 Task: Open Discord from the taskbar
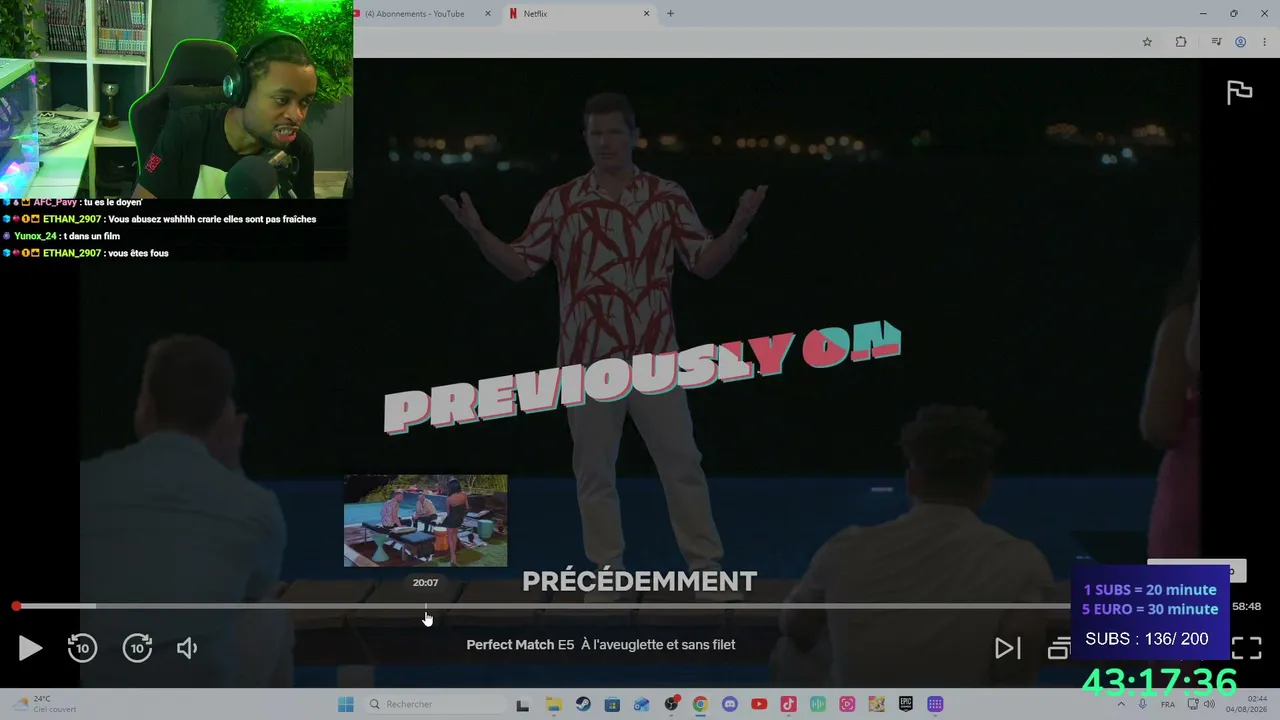tap(729, 704)
